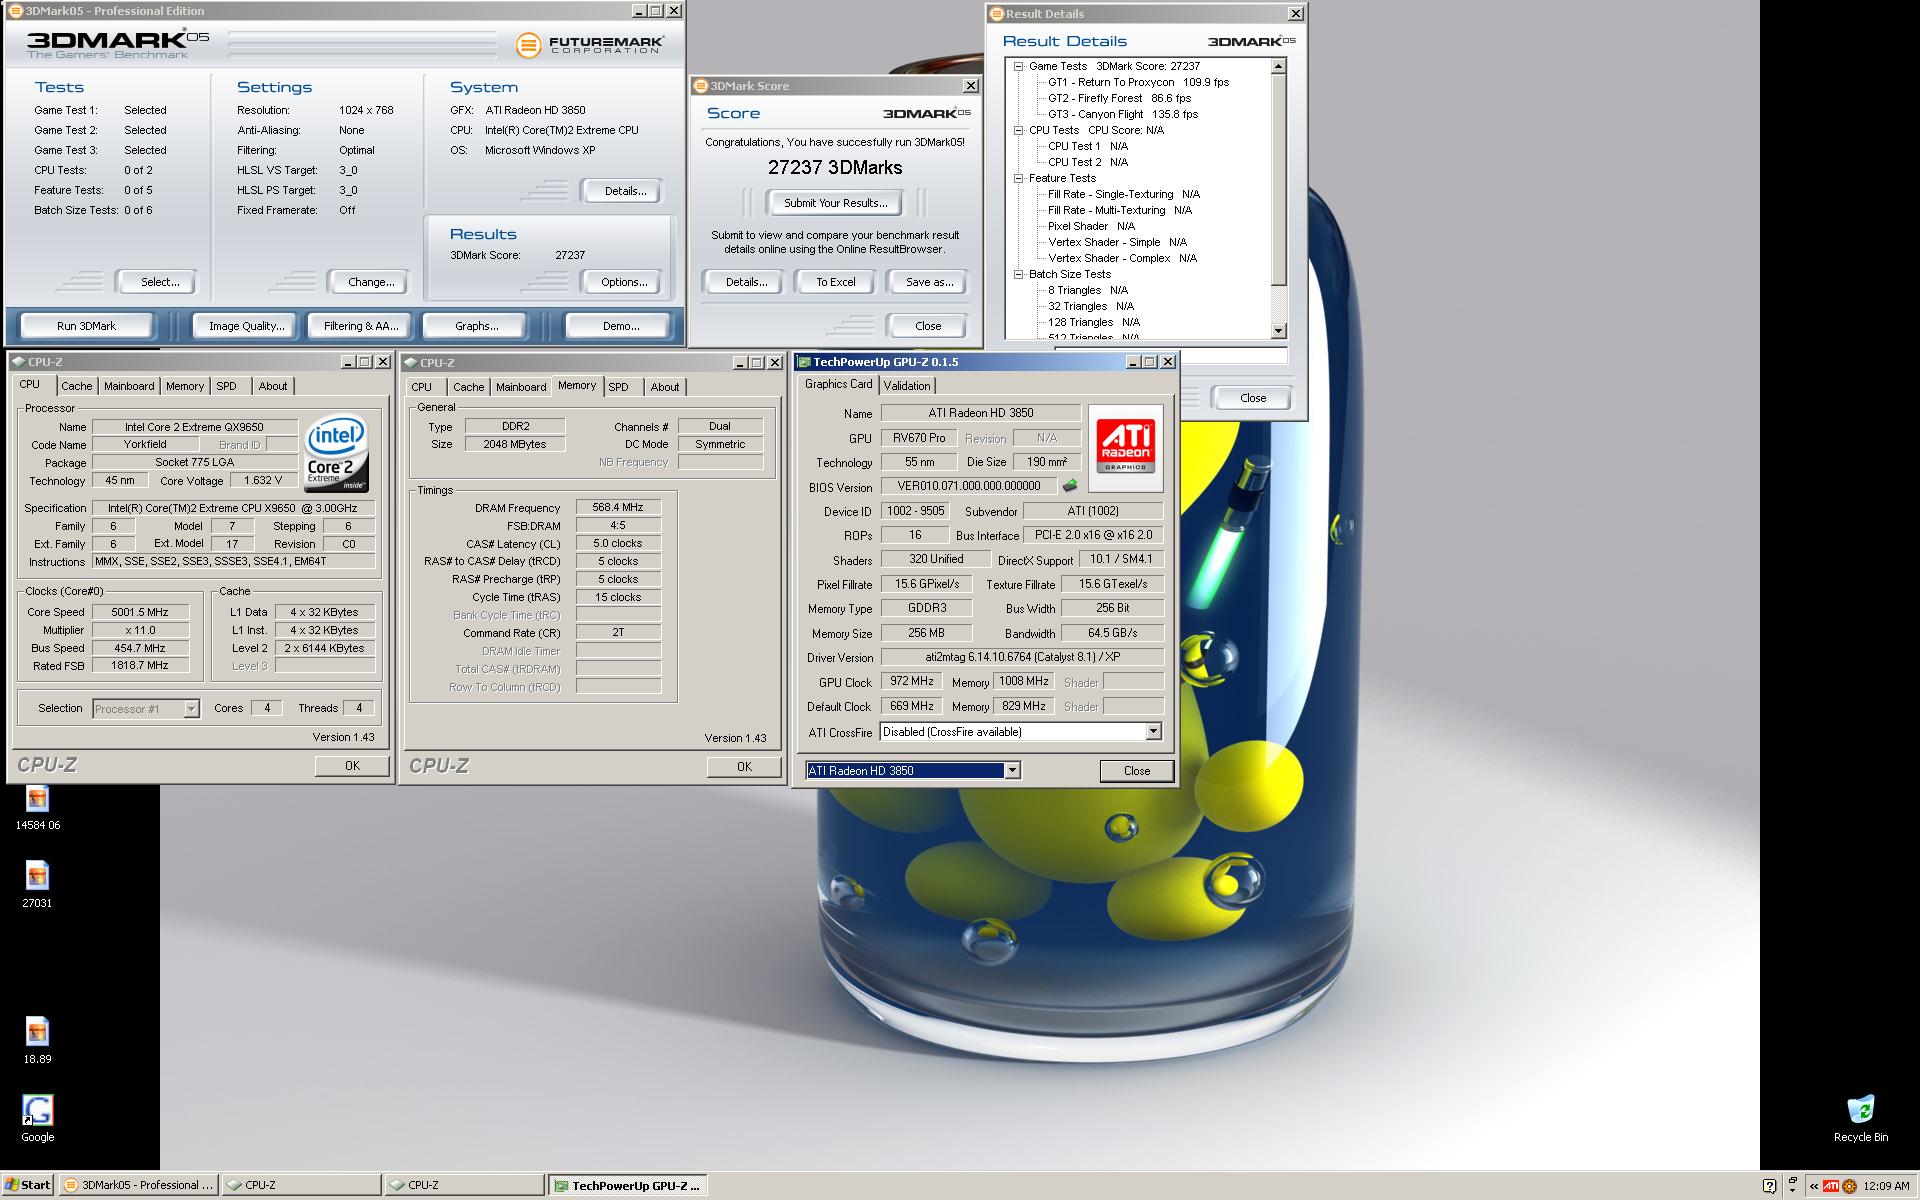The image size is (1920, 1200).
Task: Click the Options button under Results
Action: coord(624,282)
